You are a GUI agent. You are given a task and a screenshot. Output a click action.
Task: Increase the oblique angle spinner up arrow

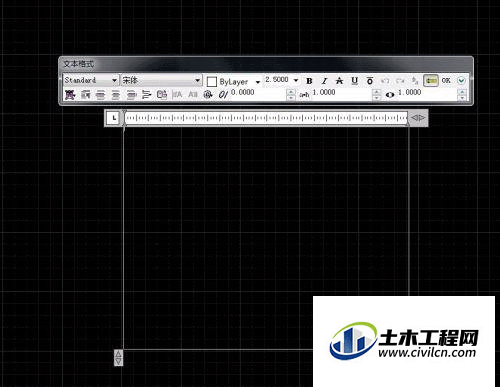pyautogui.click(x=291, y=92)
